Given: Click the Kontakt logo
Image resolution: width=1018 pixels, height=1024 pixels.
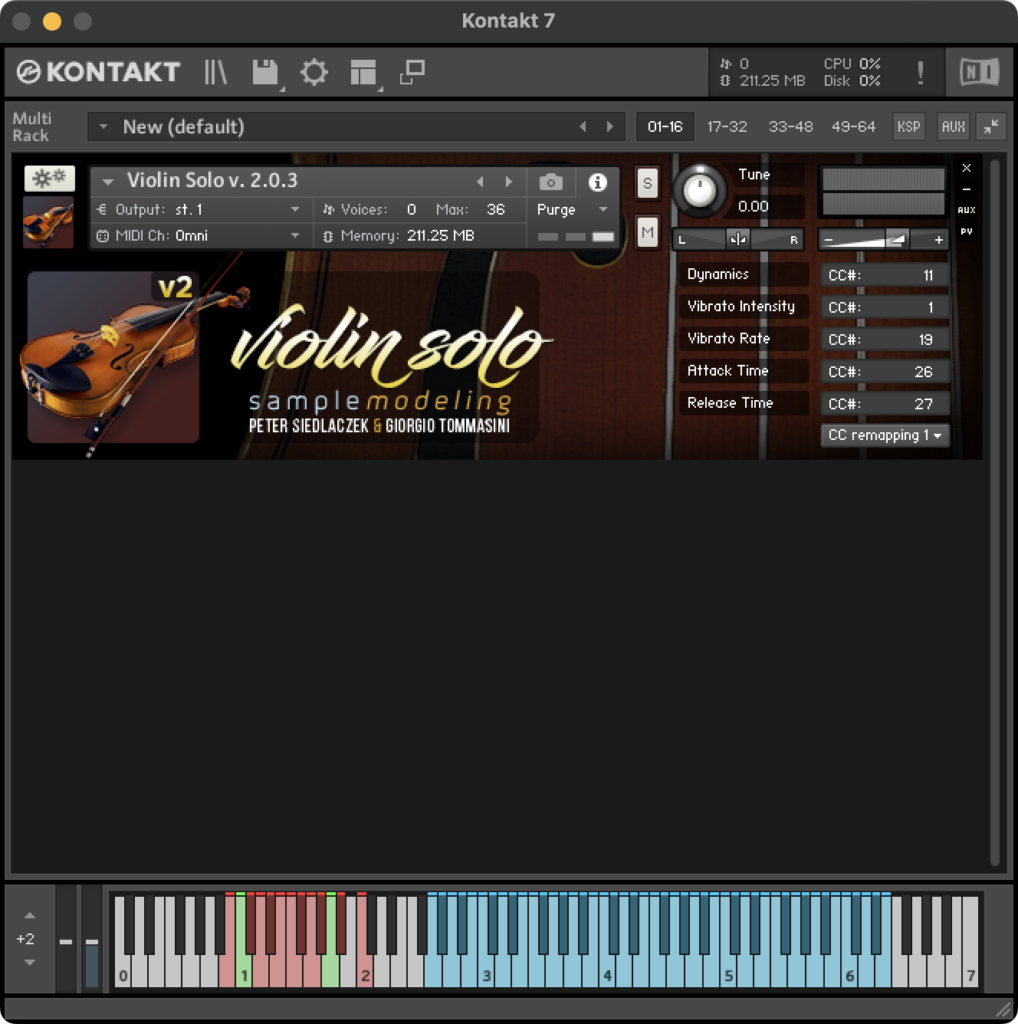Looking at the screenshot, I should pos(98,72).
